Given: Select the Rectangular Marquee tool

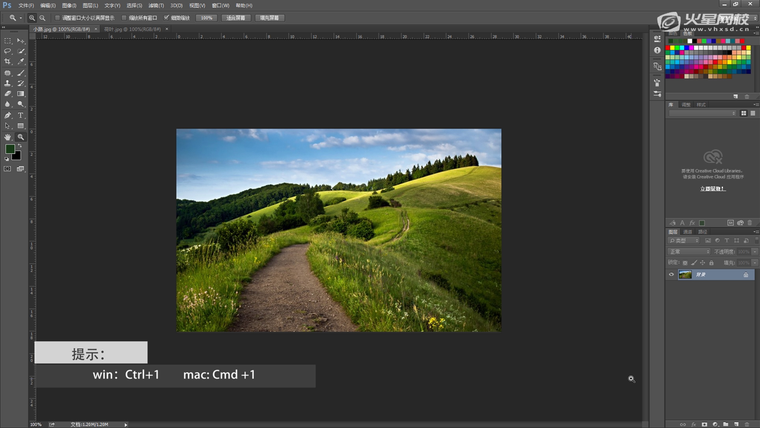Looking at the screenshot, I should (8, 40).
